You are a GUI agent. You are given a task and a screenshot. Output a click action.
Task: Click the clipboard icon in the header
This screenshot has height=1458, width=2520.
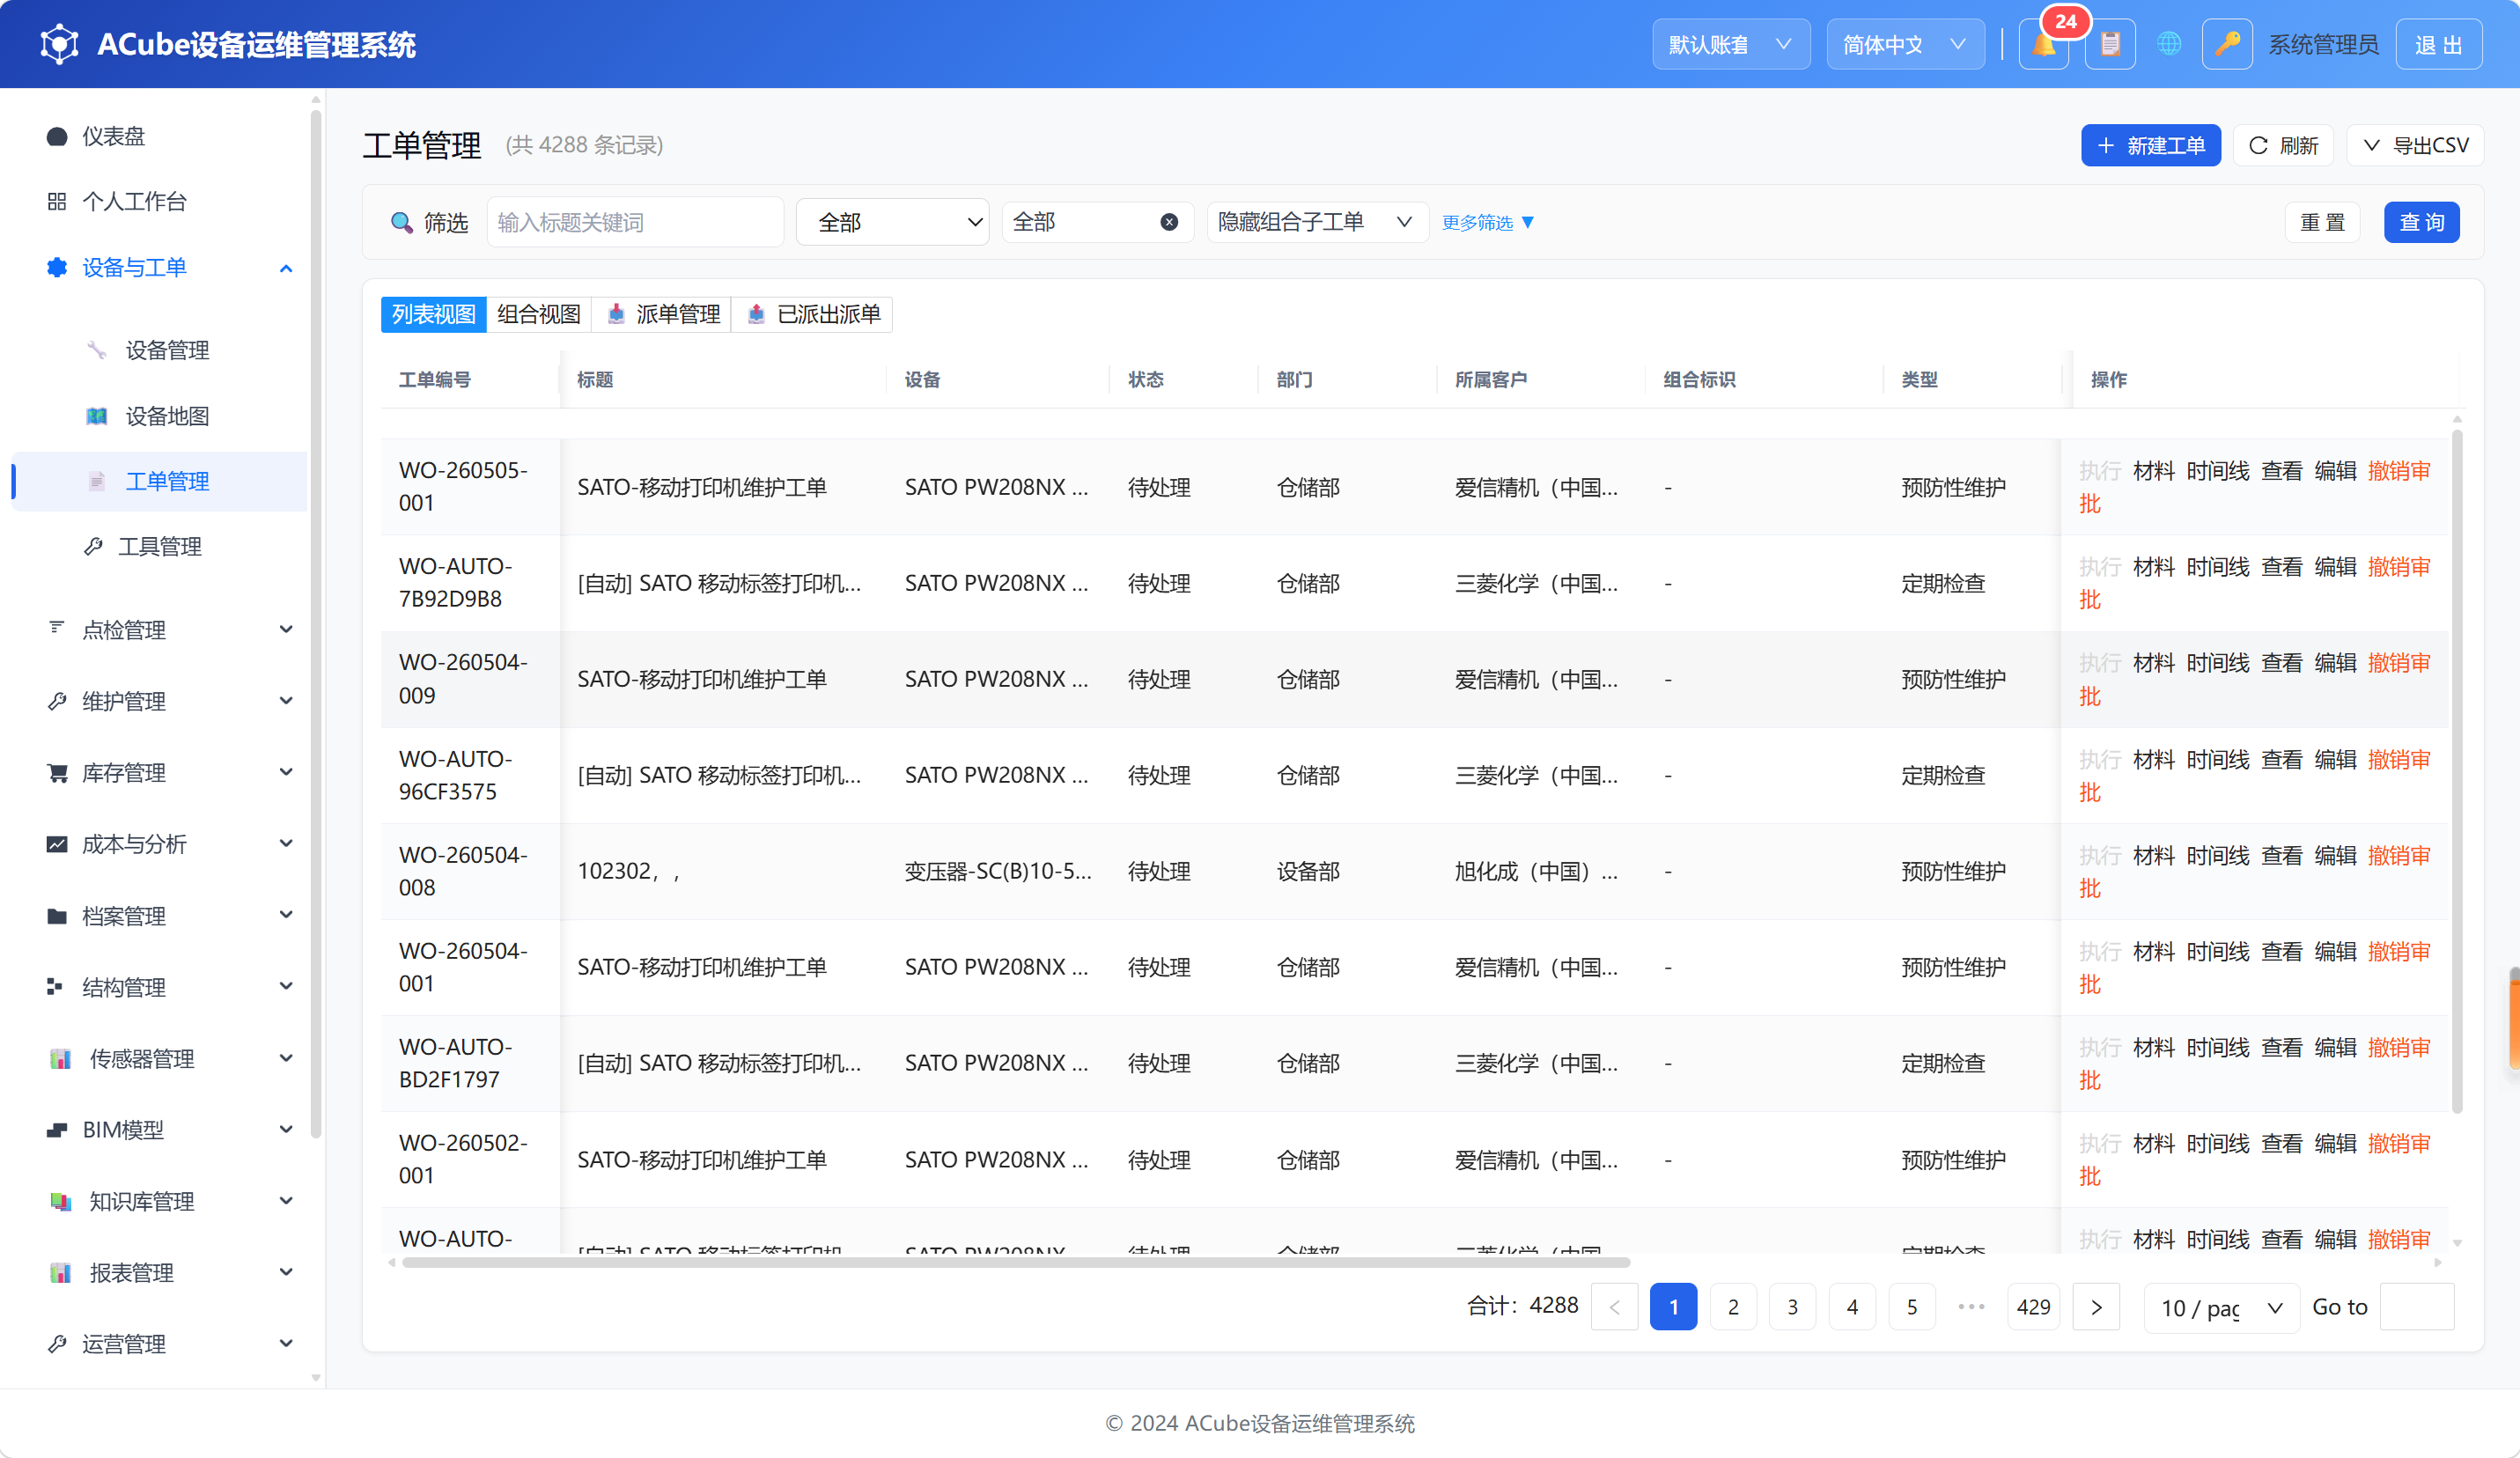tap(2110, 45)
